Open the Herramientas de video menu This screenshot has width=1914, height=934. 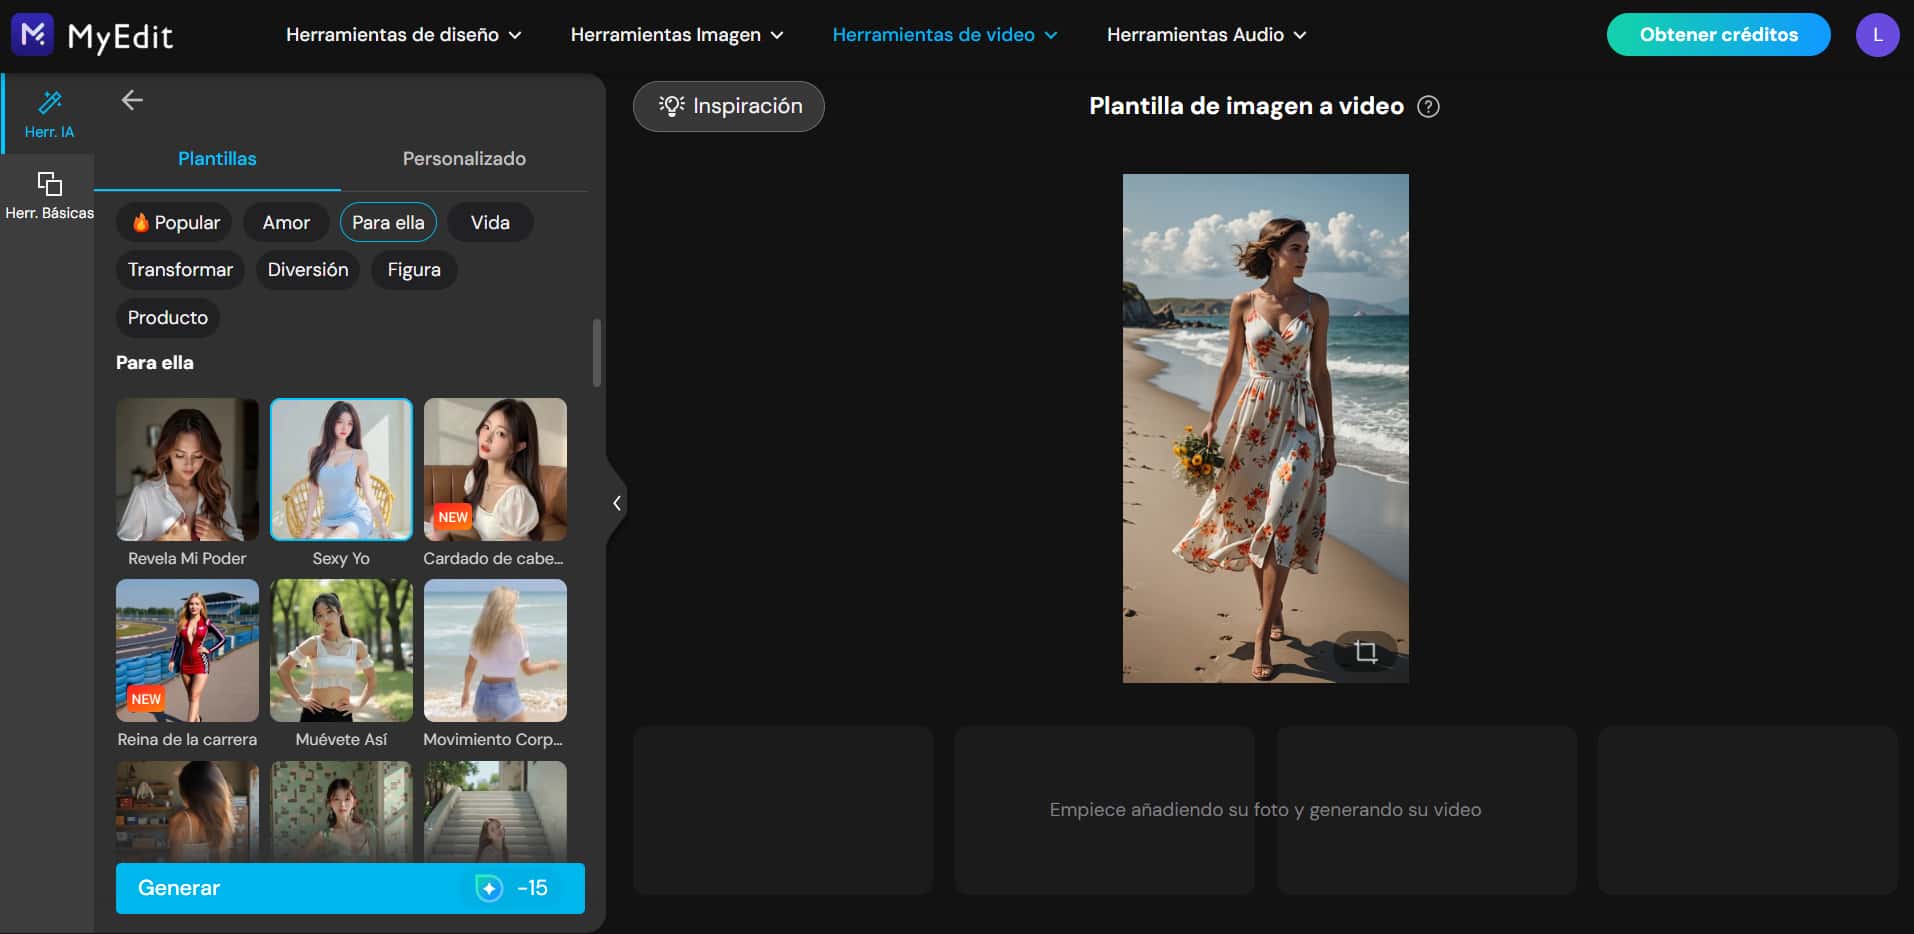[x=943, y=34]
